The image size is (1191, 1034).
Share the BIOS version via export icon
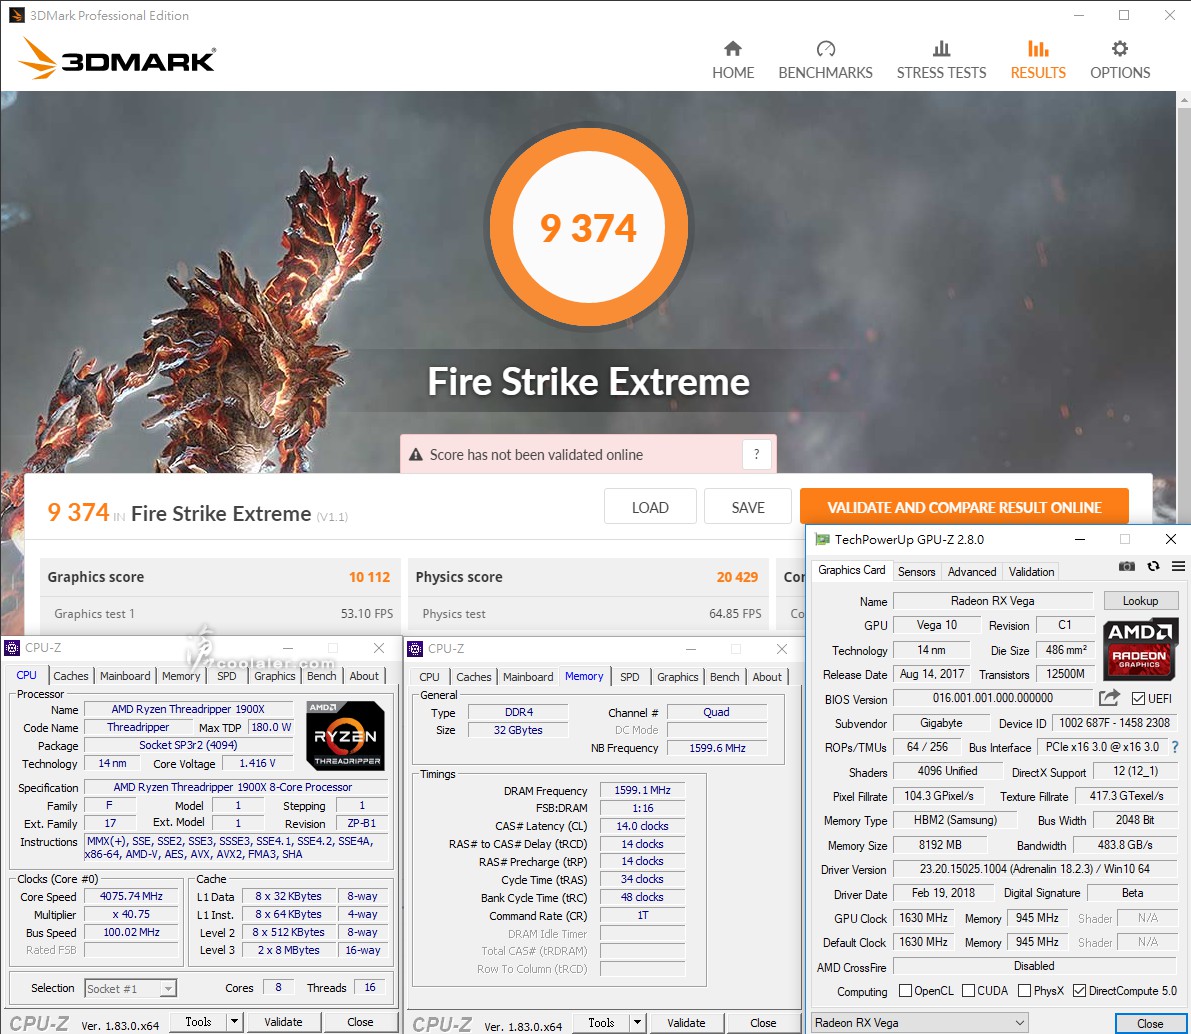tap(1109, 697)
